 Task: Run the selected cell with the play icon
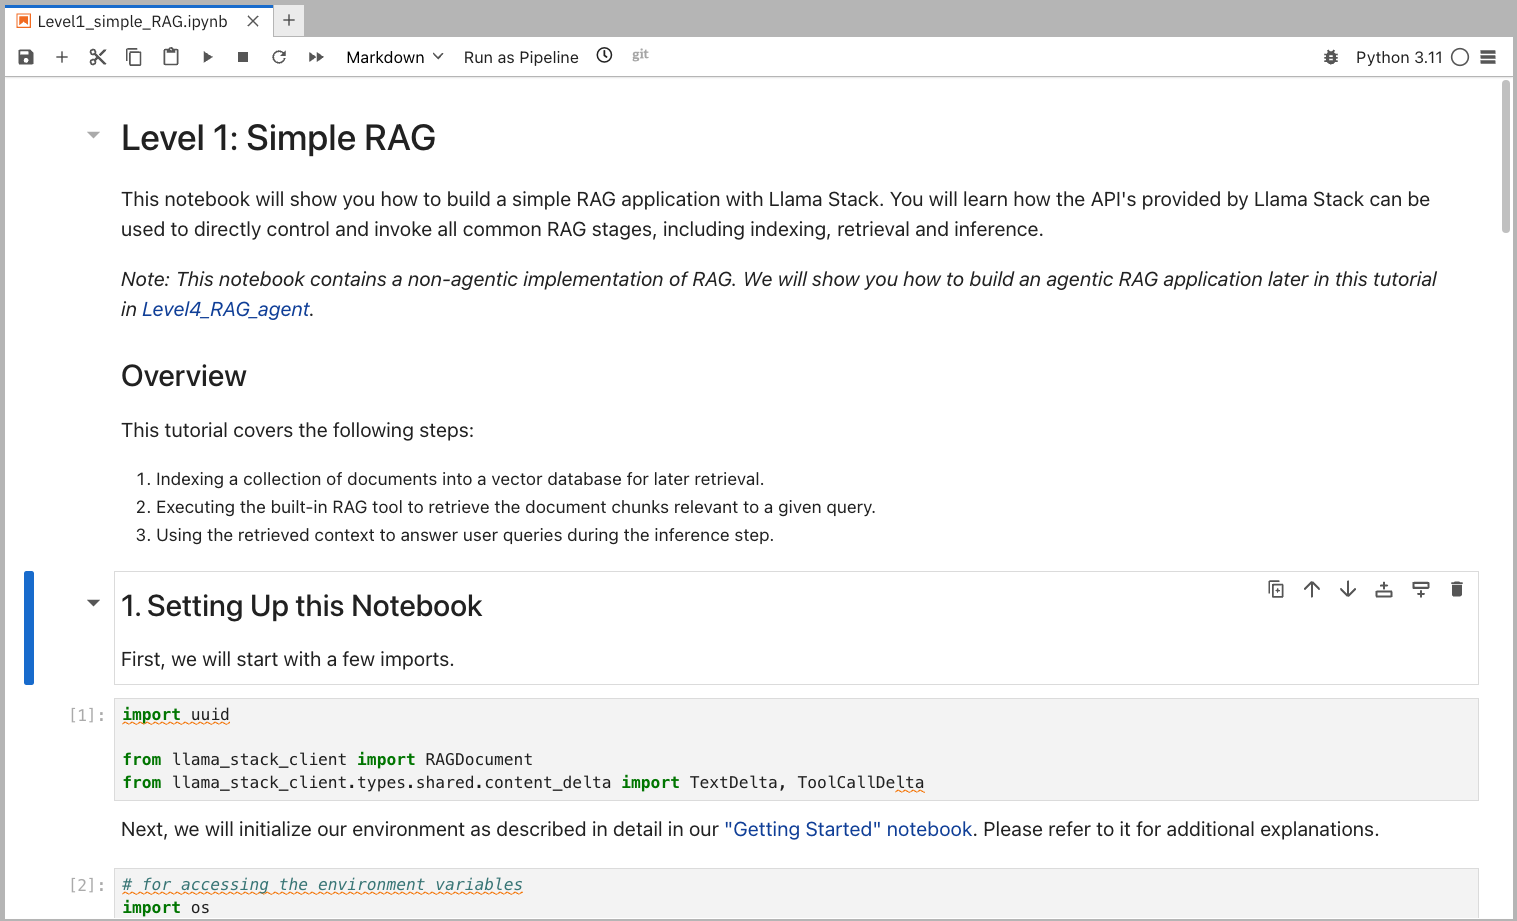[207, 57]
